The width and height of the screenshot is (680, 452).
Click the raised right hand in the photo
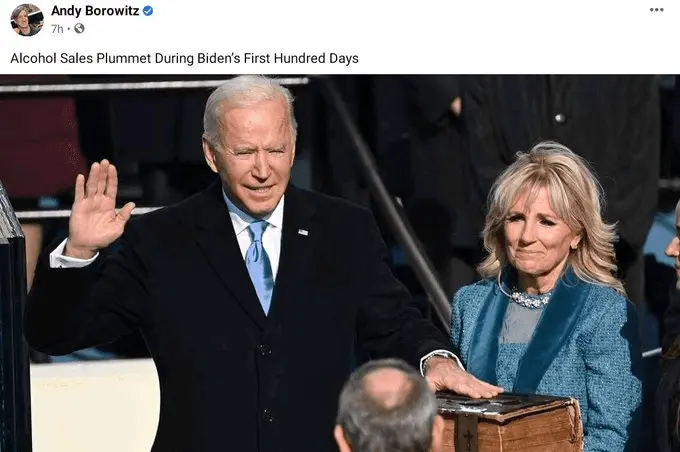point(98,208)
